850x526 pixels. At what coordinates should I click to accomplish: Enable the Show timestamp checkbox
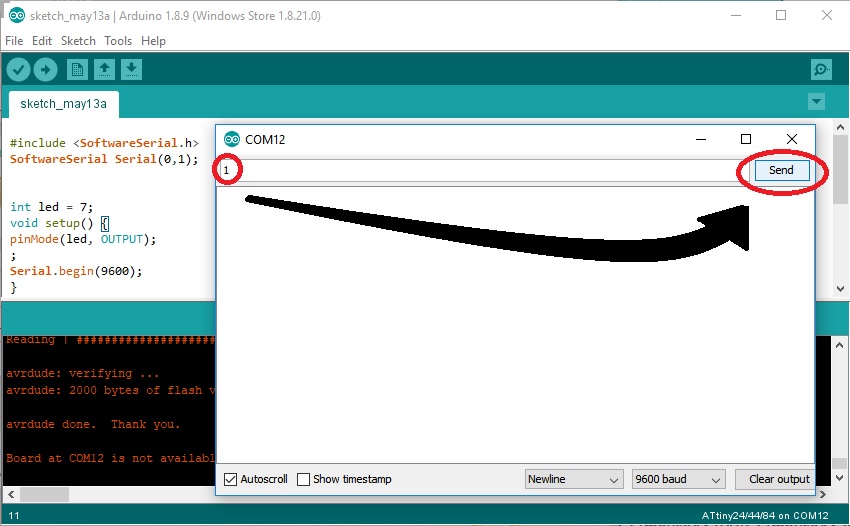(304, 479)
